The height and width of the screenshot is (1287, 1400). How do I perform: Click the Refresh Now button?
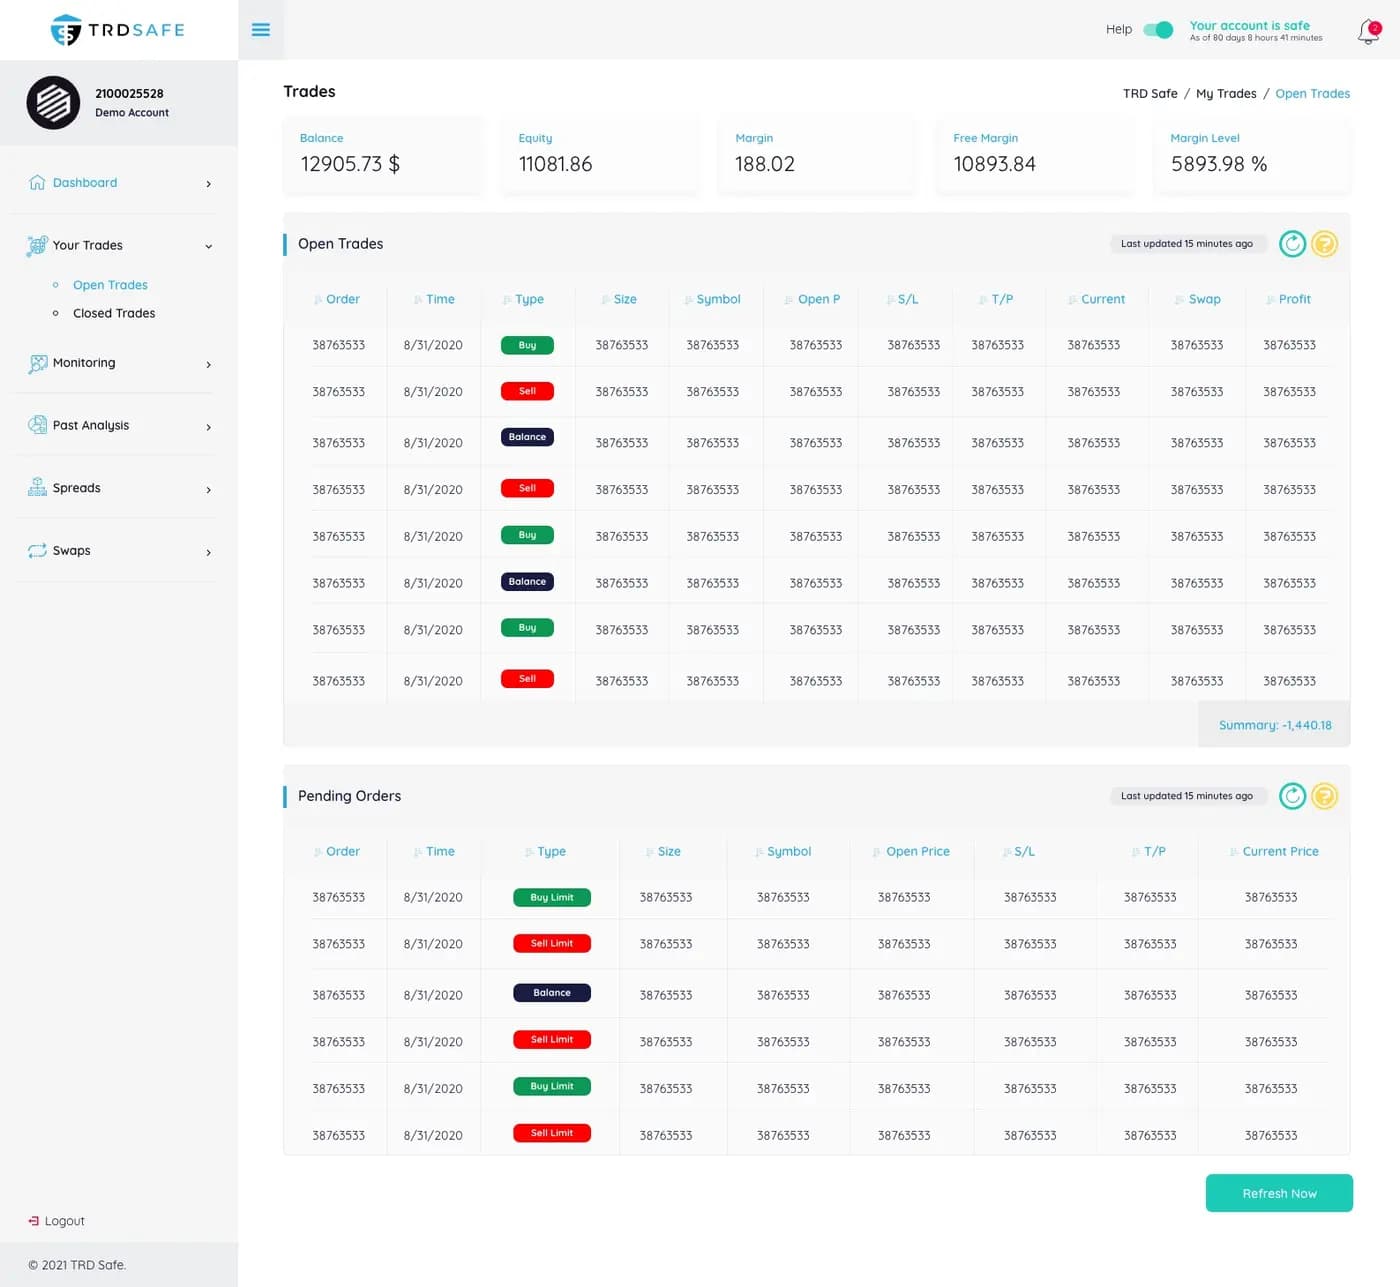[x=1279, y=1193]
